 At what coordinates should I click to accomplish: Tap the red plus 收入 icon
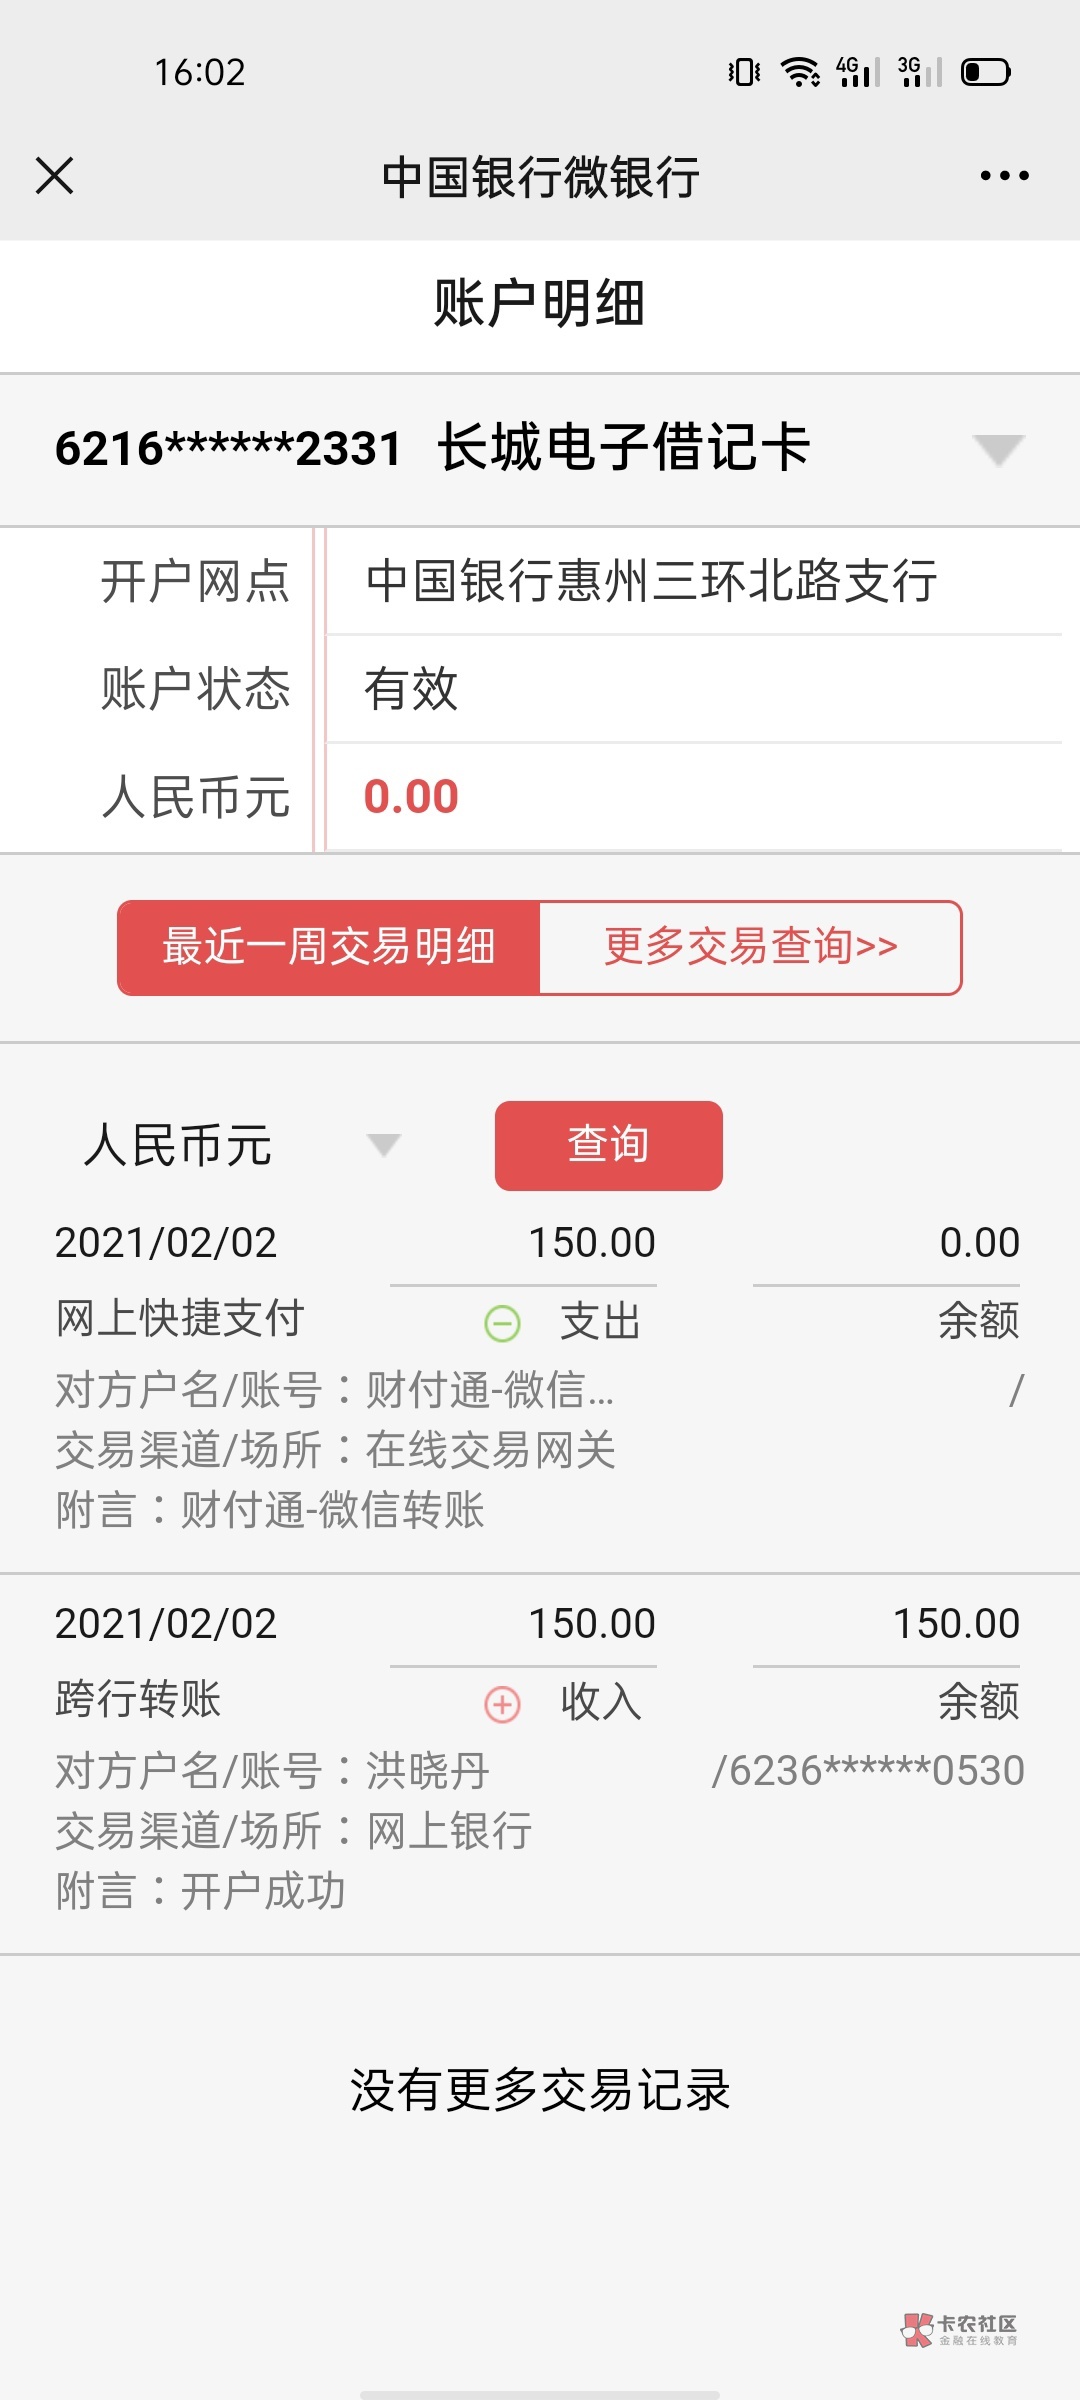tap(502, 1704)
